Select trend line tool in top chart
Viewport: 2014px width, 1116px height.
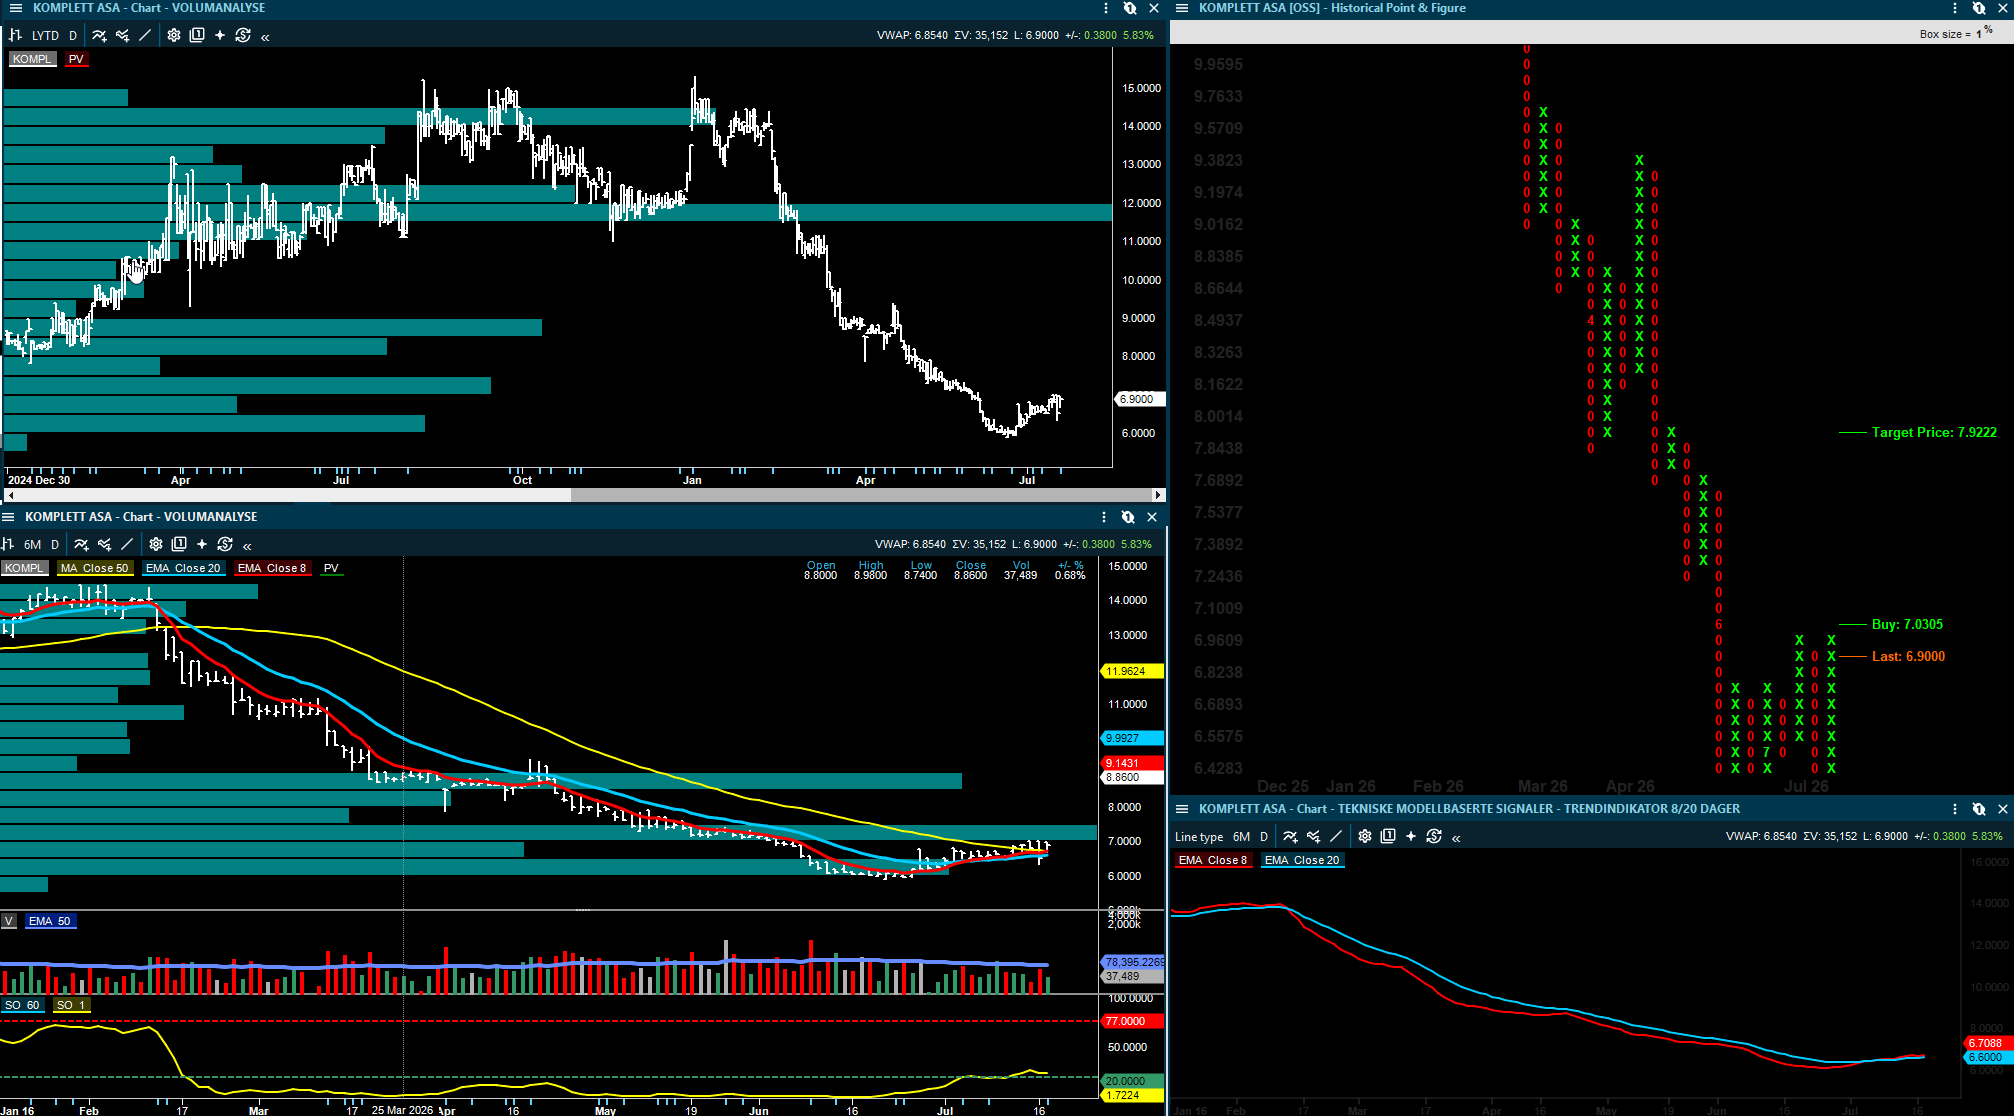click(x=145, y=35)
